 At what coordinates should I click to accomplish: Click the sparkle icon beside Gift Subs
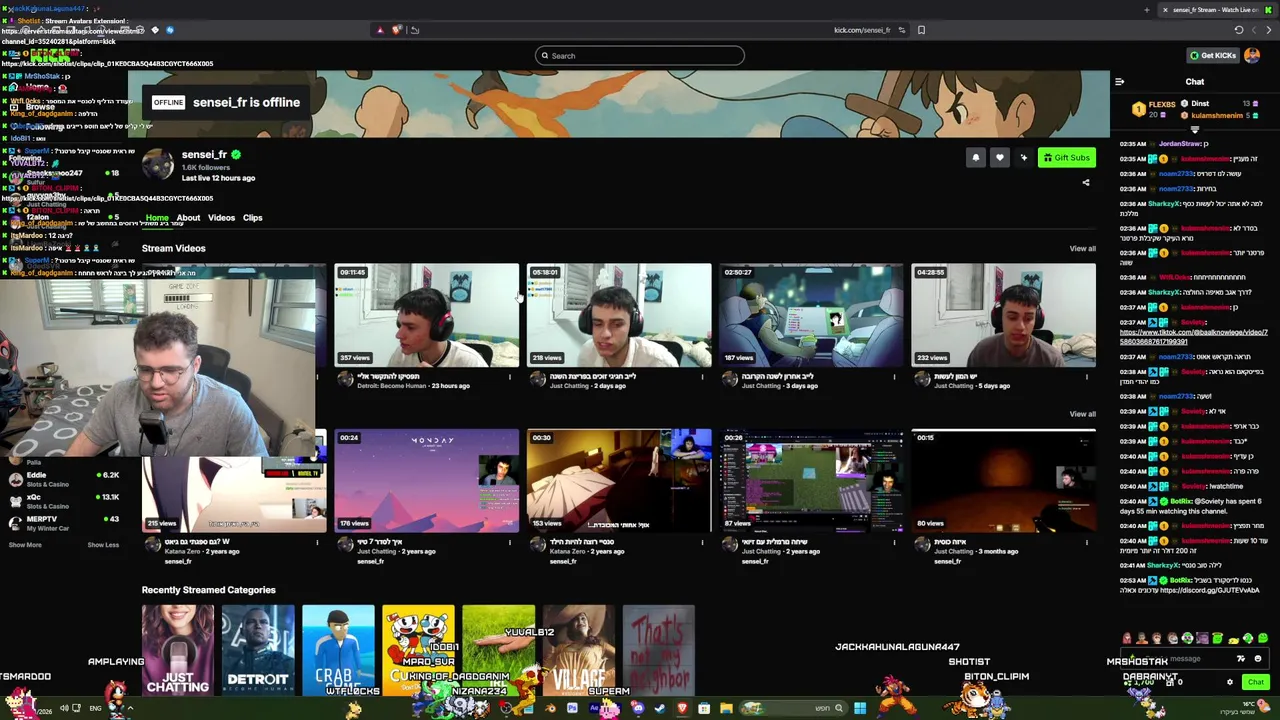coord(1023,158)
